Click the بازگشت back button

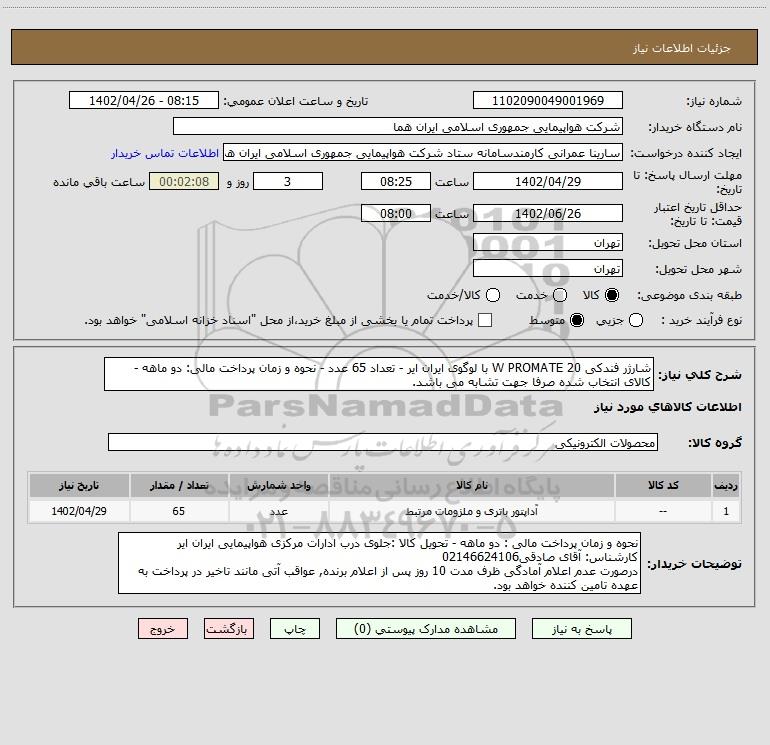pyautogui.click(x=229, y=629)
